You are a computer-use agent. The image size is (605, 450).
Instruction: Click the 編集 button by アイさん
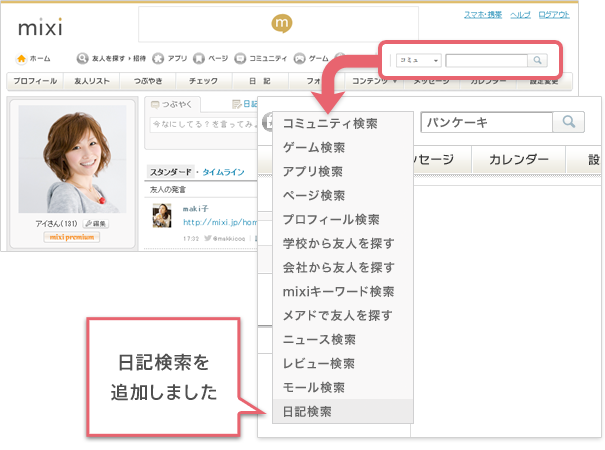96,223
